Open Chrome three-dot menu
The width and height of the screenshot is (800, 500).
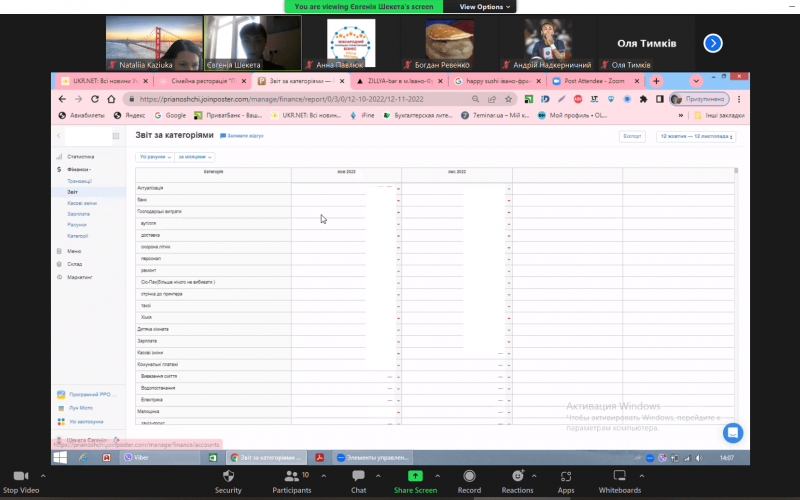(x=739, y=99)
